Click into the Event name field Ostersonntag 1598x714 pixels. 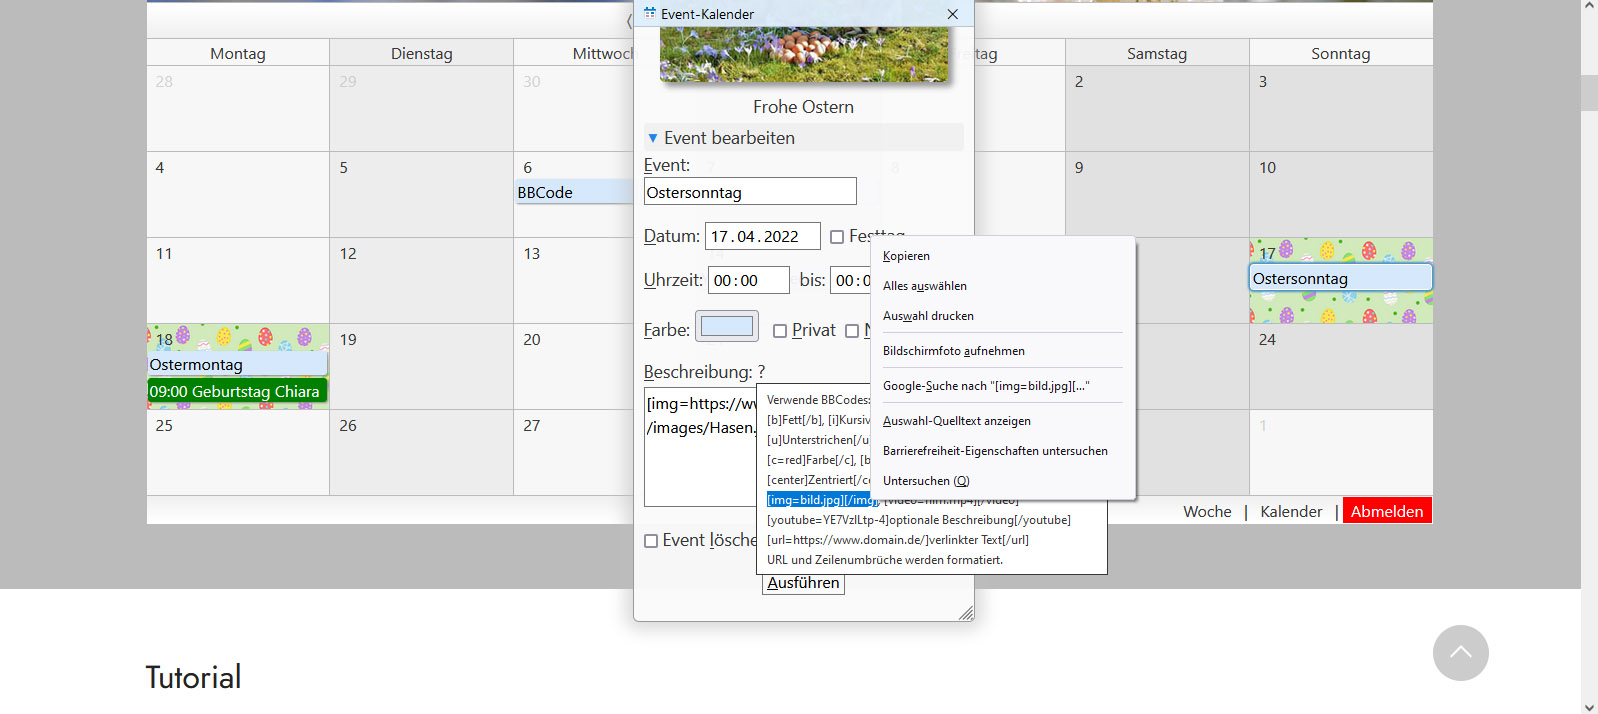(x=750, y=192)
